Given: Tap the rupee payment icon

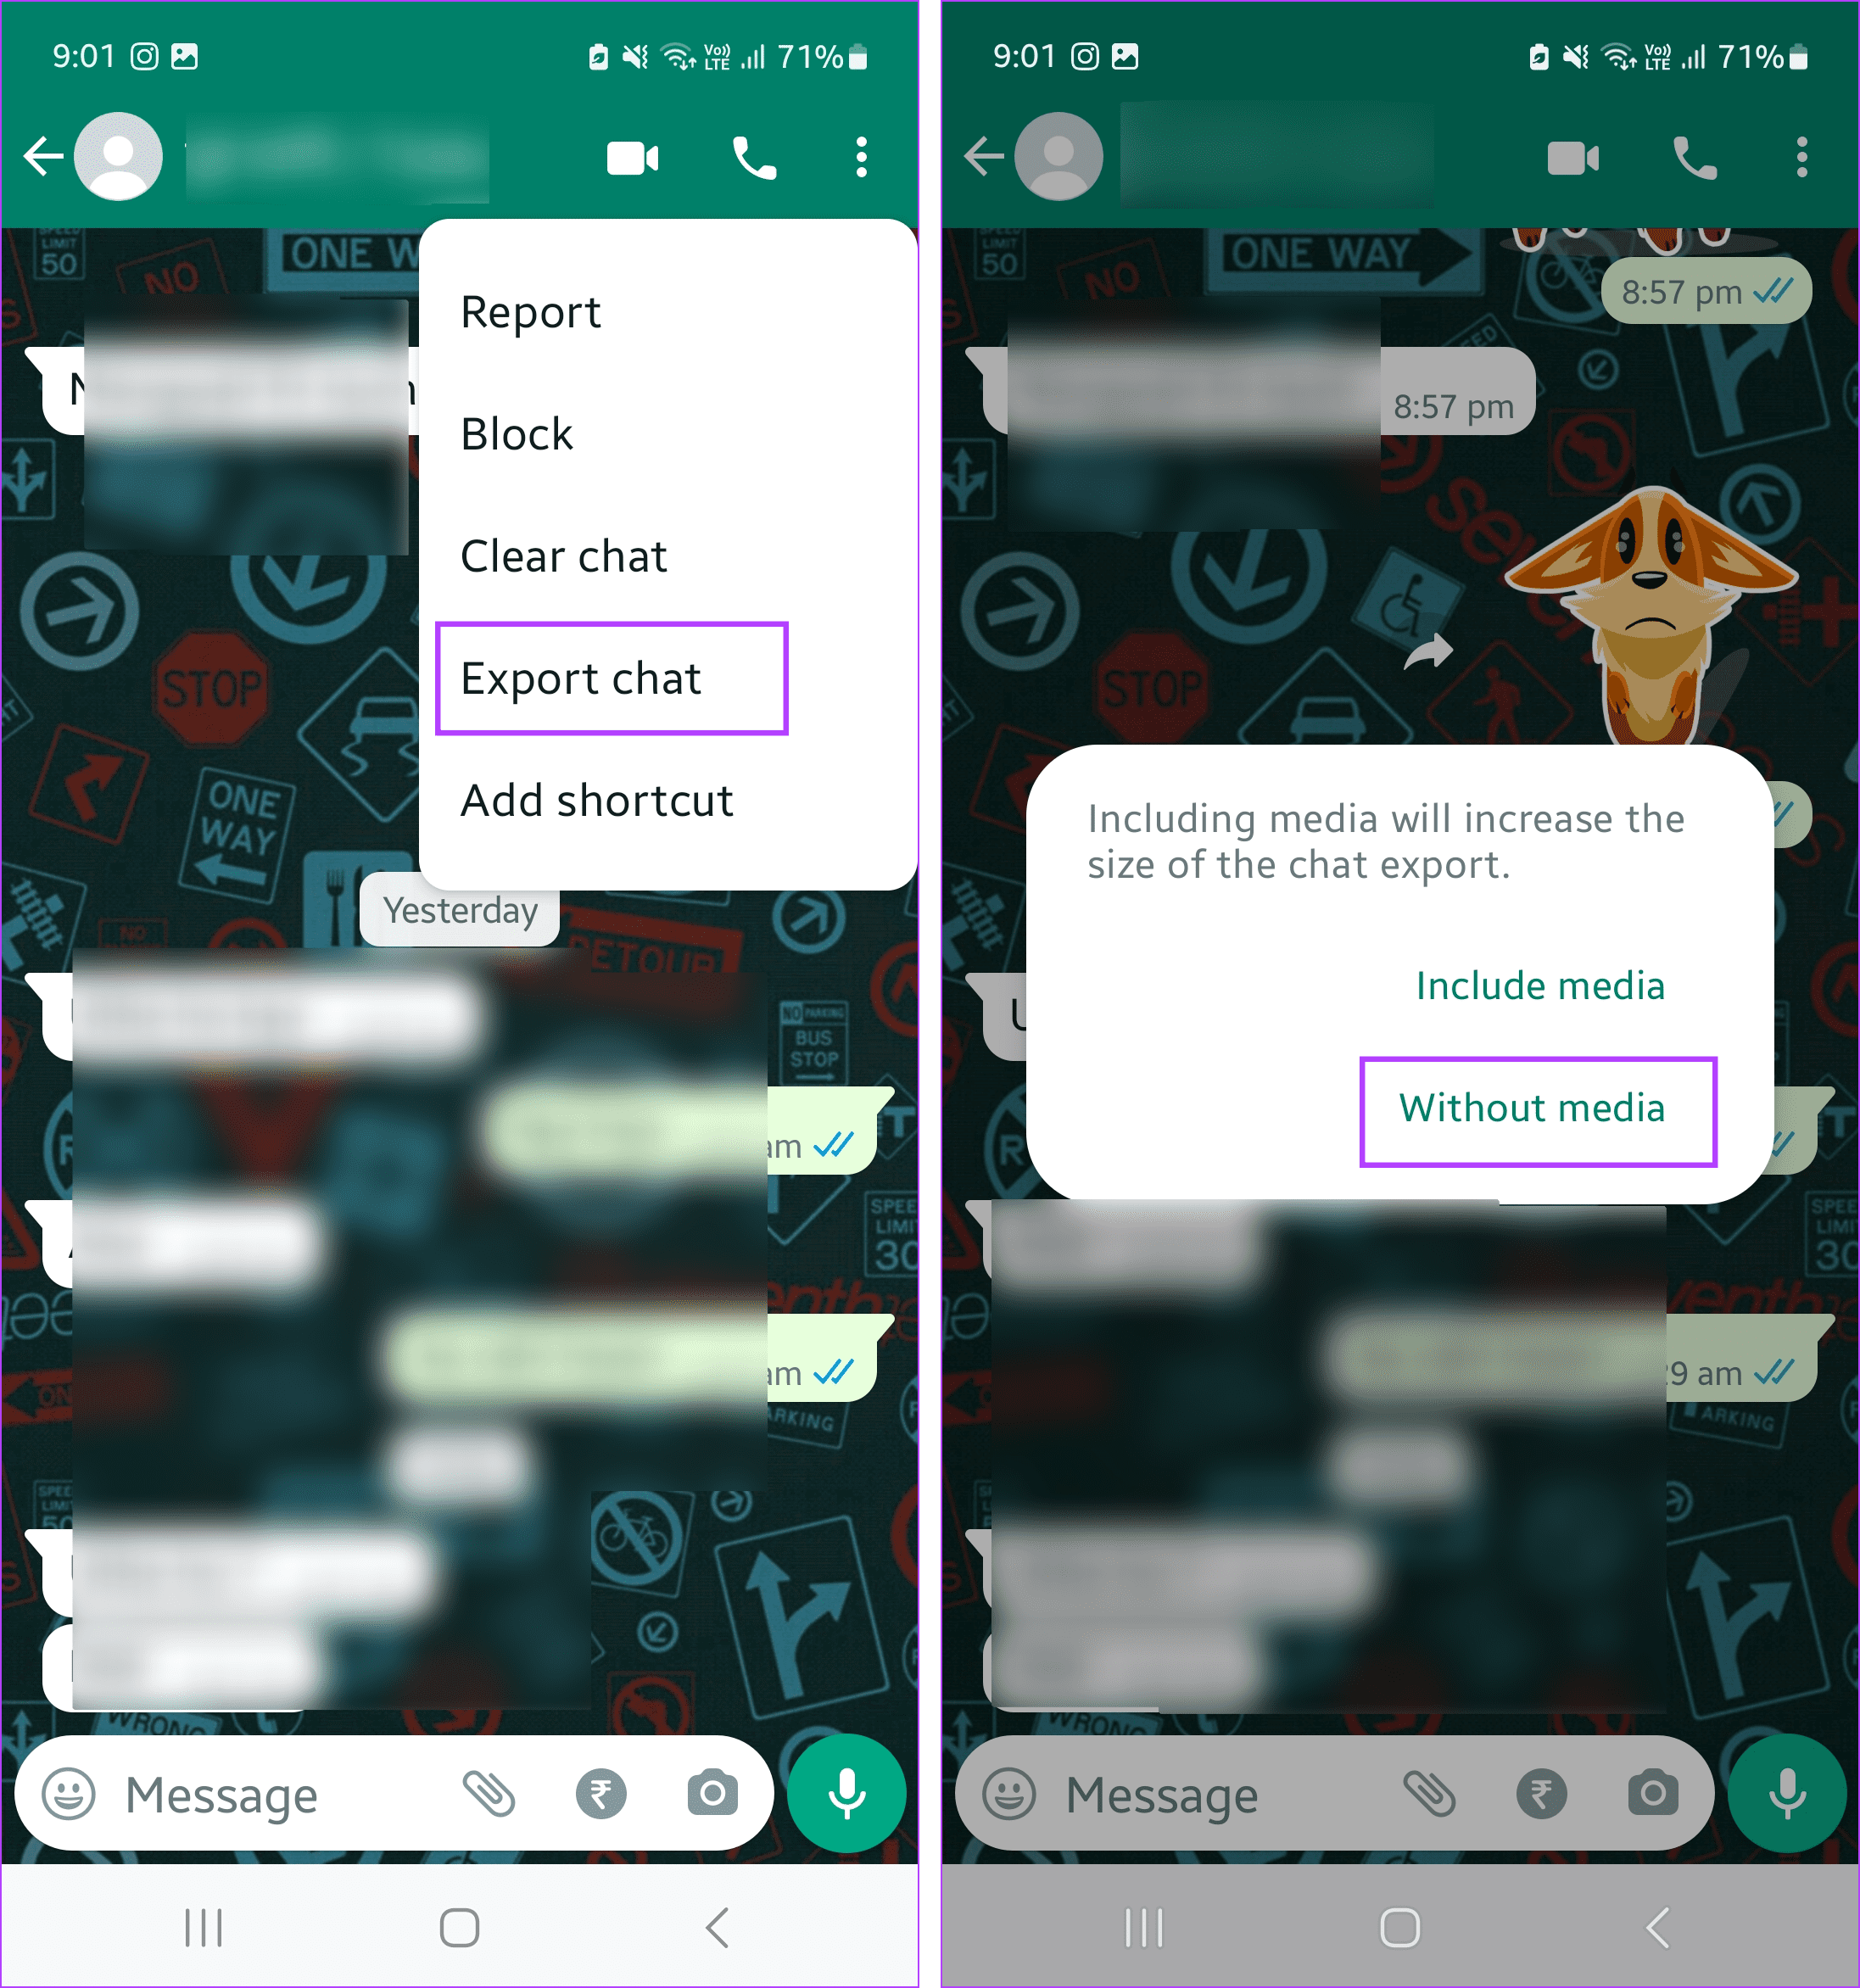Looking at the screenshot, I should tap(601, 1790).
